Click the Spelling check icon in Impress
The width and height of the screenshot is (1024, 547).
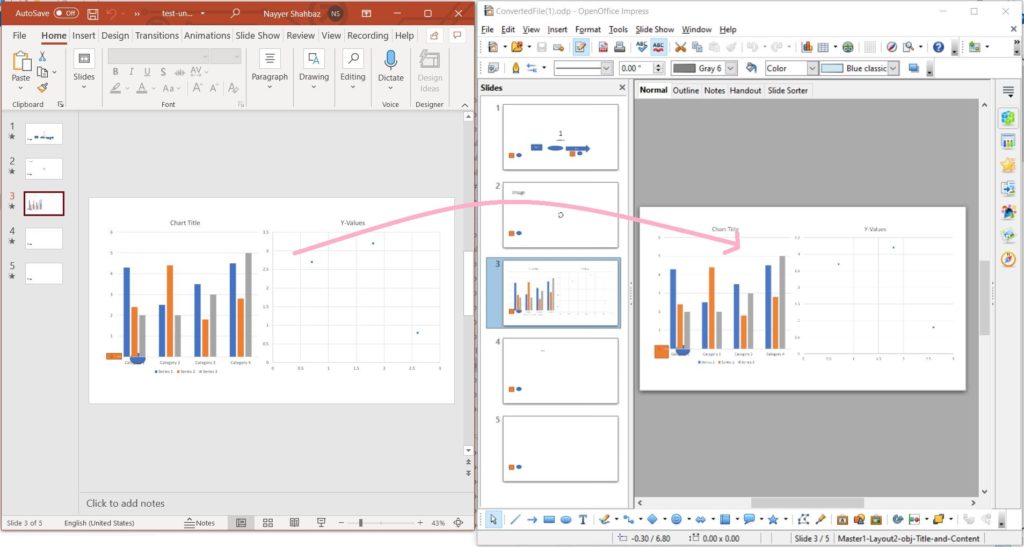(x=636, y=47)
